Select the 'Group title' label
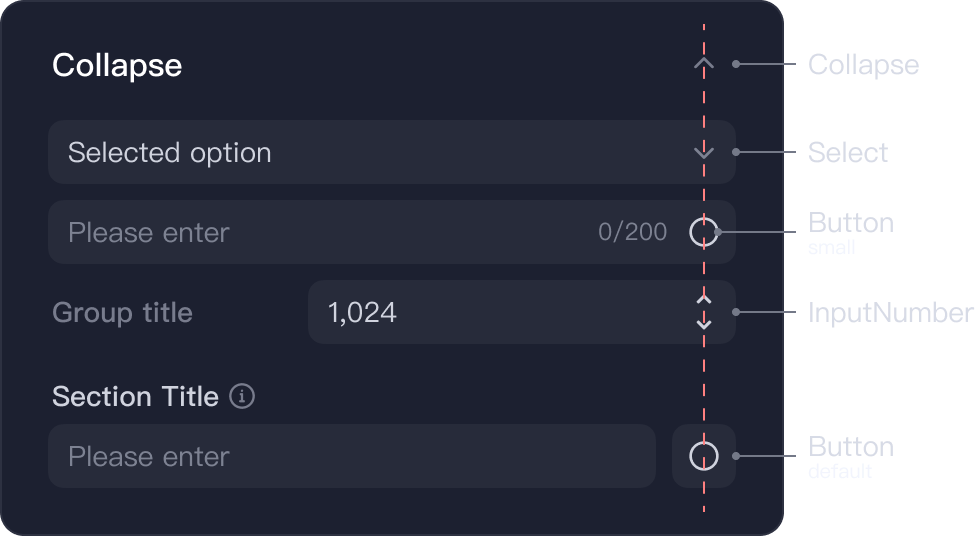The image size is (976, 536). 123,313
